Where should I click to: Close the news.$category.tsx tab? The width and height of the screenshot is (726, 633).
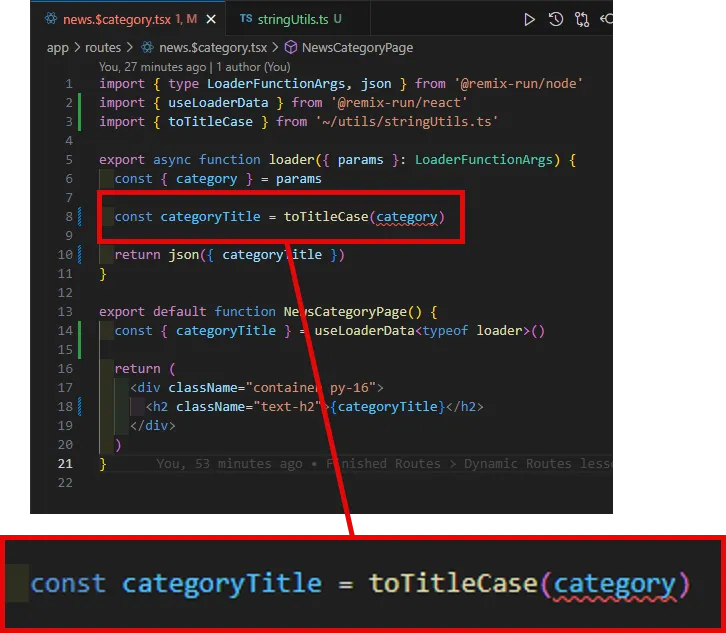coord(211,19)
